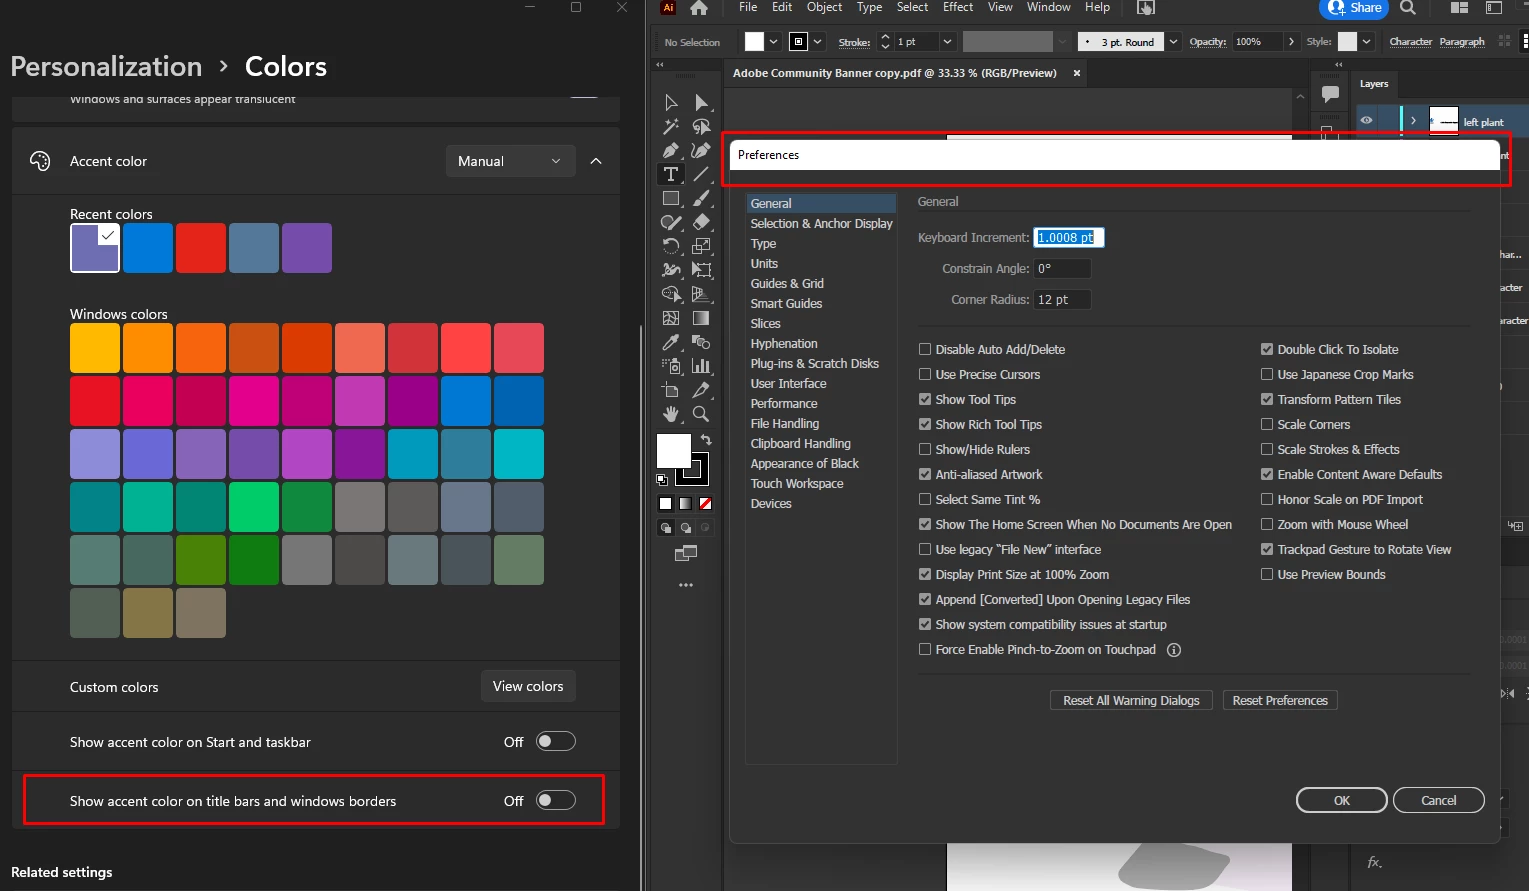1529x891 pixels.
Task: Select the Rectangle tool
Action: pos(671,198)
